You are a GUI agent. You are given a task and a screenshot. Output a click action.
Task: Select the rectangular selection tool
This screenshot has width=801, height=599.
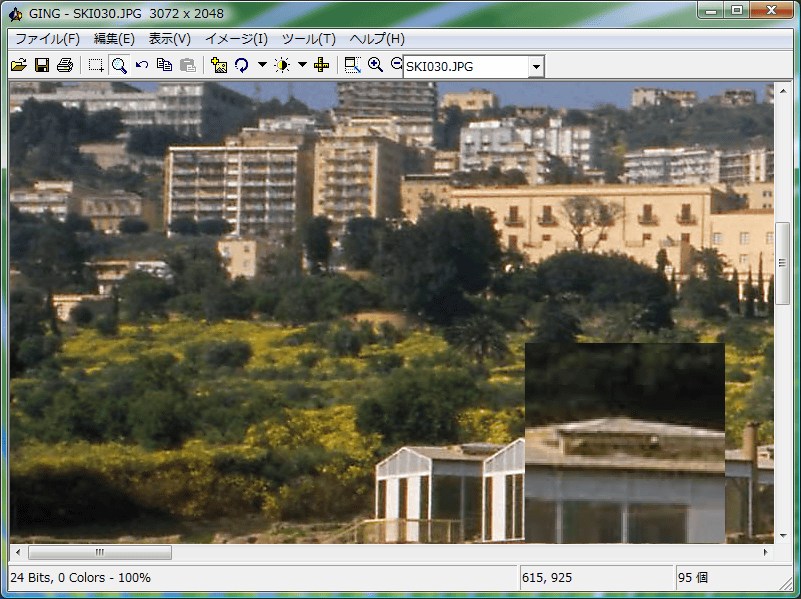point(95,66)
